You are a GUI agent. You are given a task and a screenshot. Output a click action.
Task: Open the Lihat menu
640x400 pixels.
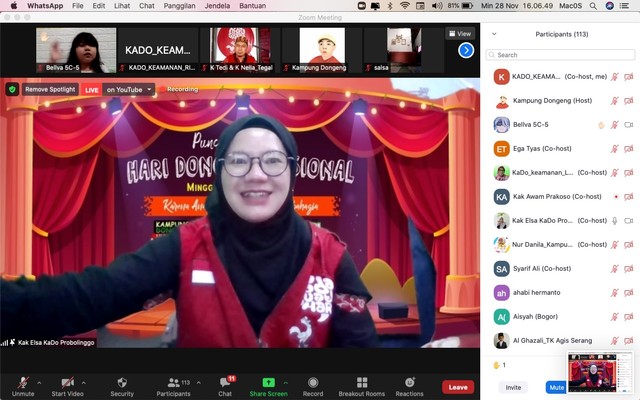click(122, 6)
